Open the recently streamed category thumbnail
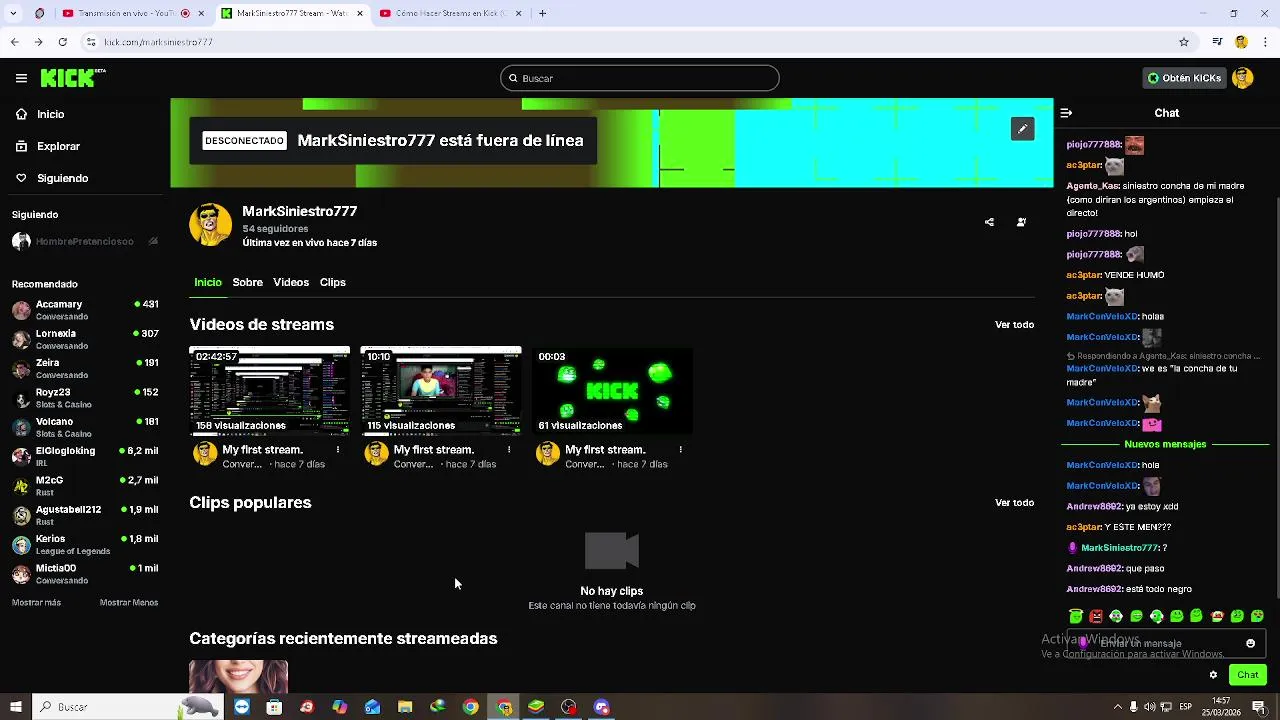This screenshot has height=720, width=1280. click(x=239, y=677)
